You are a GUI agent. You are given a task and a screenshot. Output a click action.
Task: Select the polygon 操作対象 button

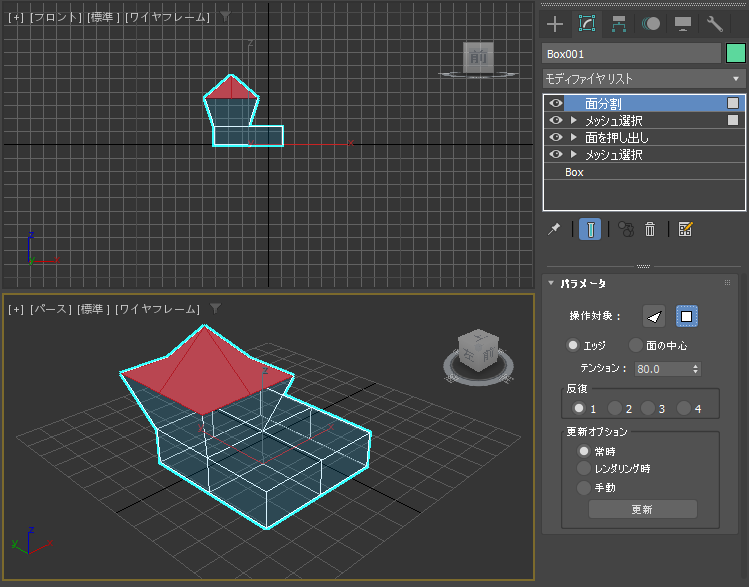[x=686, y=316]
